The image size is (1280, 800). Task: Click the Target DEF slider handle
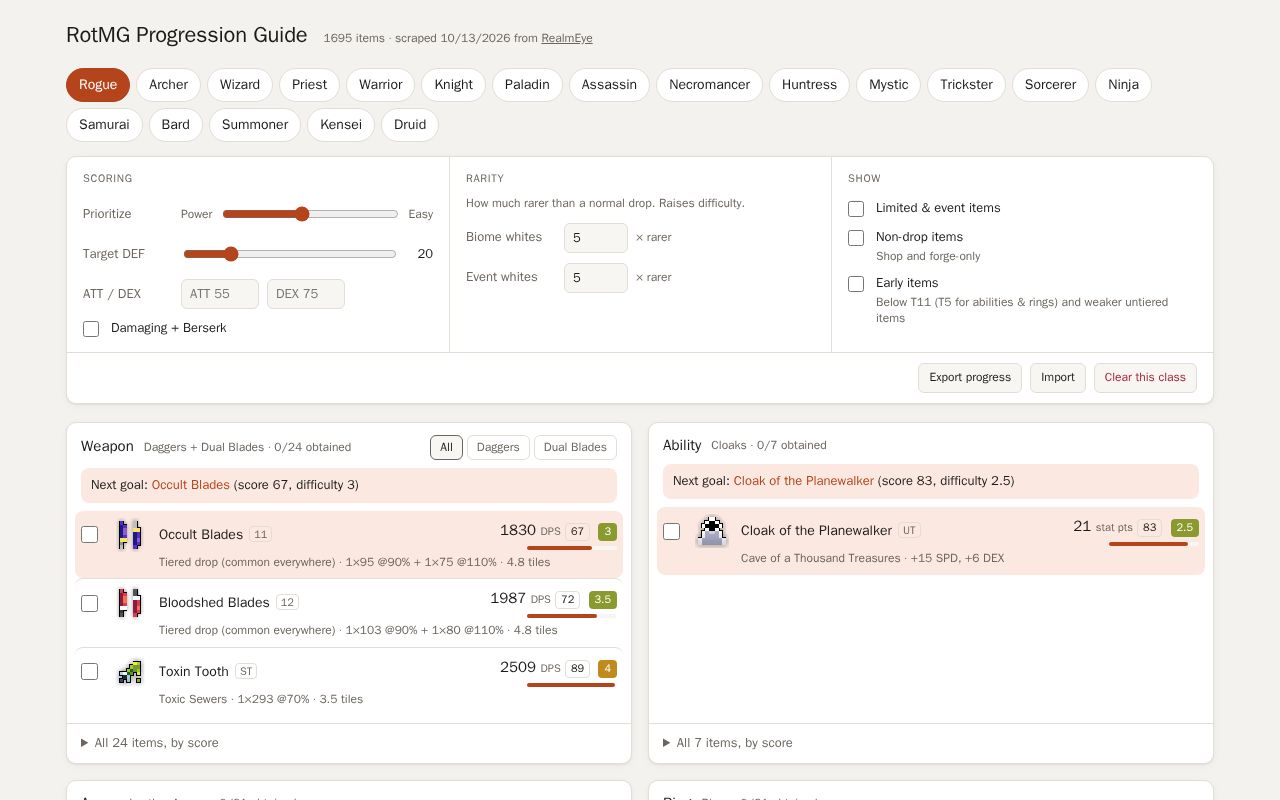[231, 254]
